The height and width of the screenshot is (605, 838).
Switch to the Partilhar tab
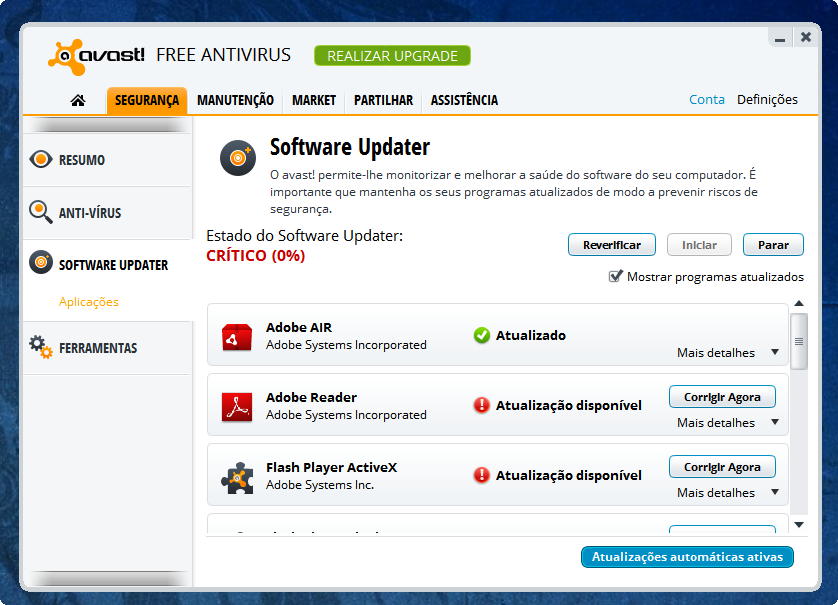click(x=383, y=100)
